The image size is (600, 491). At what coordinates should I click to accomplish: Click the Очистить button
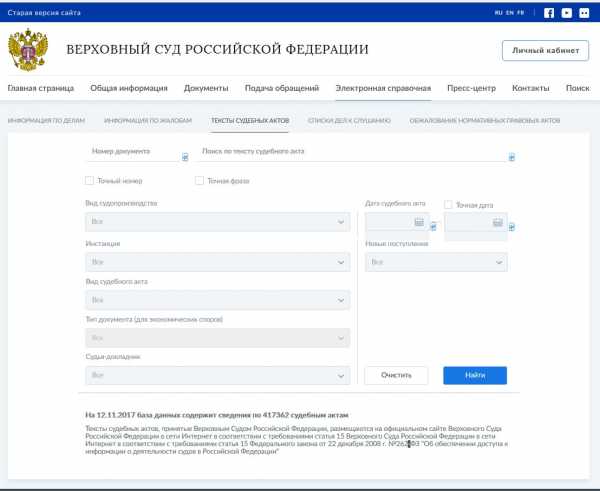[x=396, y=375]
